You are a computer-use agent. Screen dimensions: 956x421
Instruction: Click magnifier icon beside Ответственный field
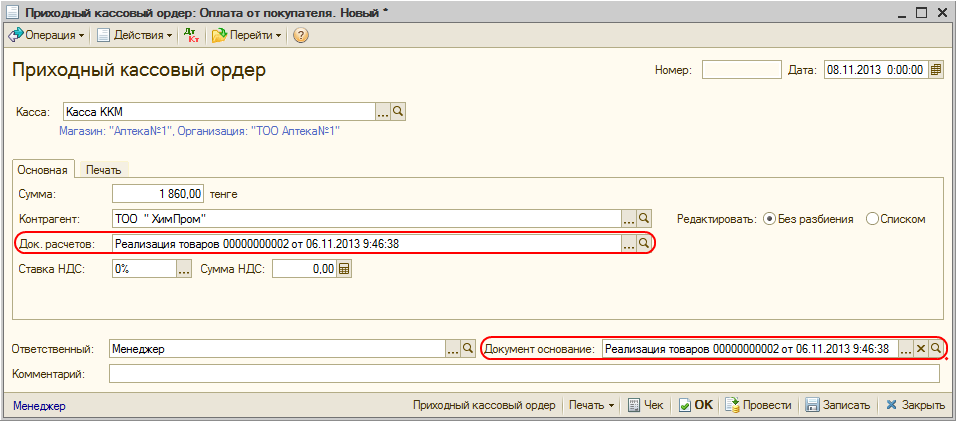point(467,348)
